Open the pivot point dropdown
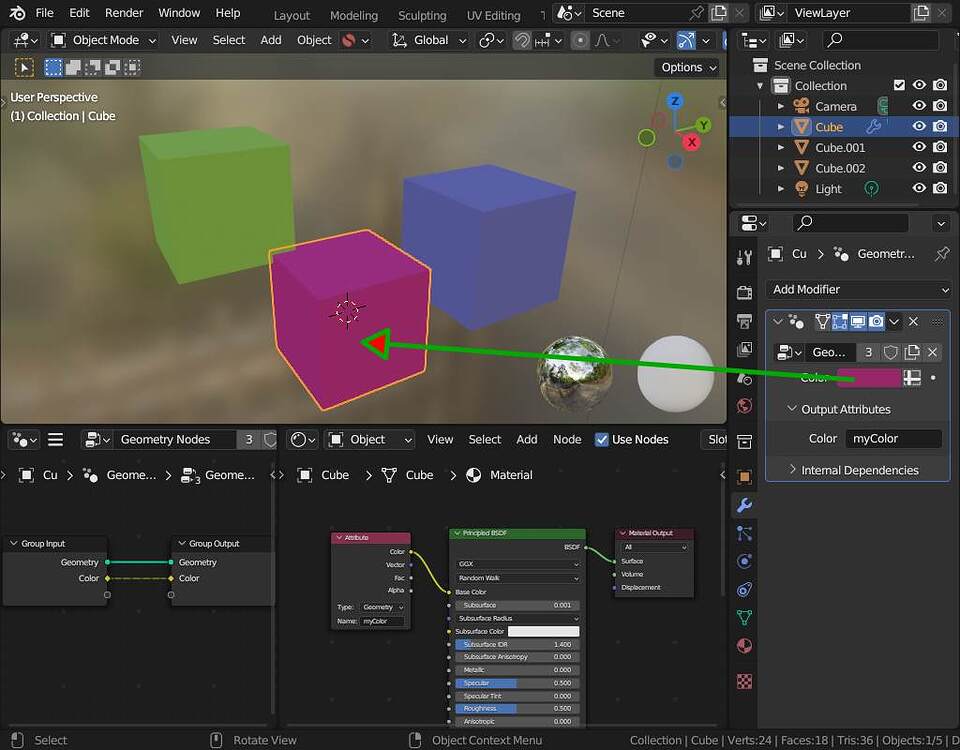The height and width of the screenshot is (750, 960). click(491, 40)
